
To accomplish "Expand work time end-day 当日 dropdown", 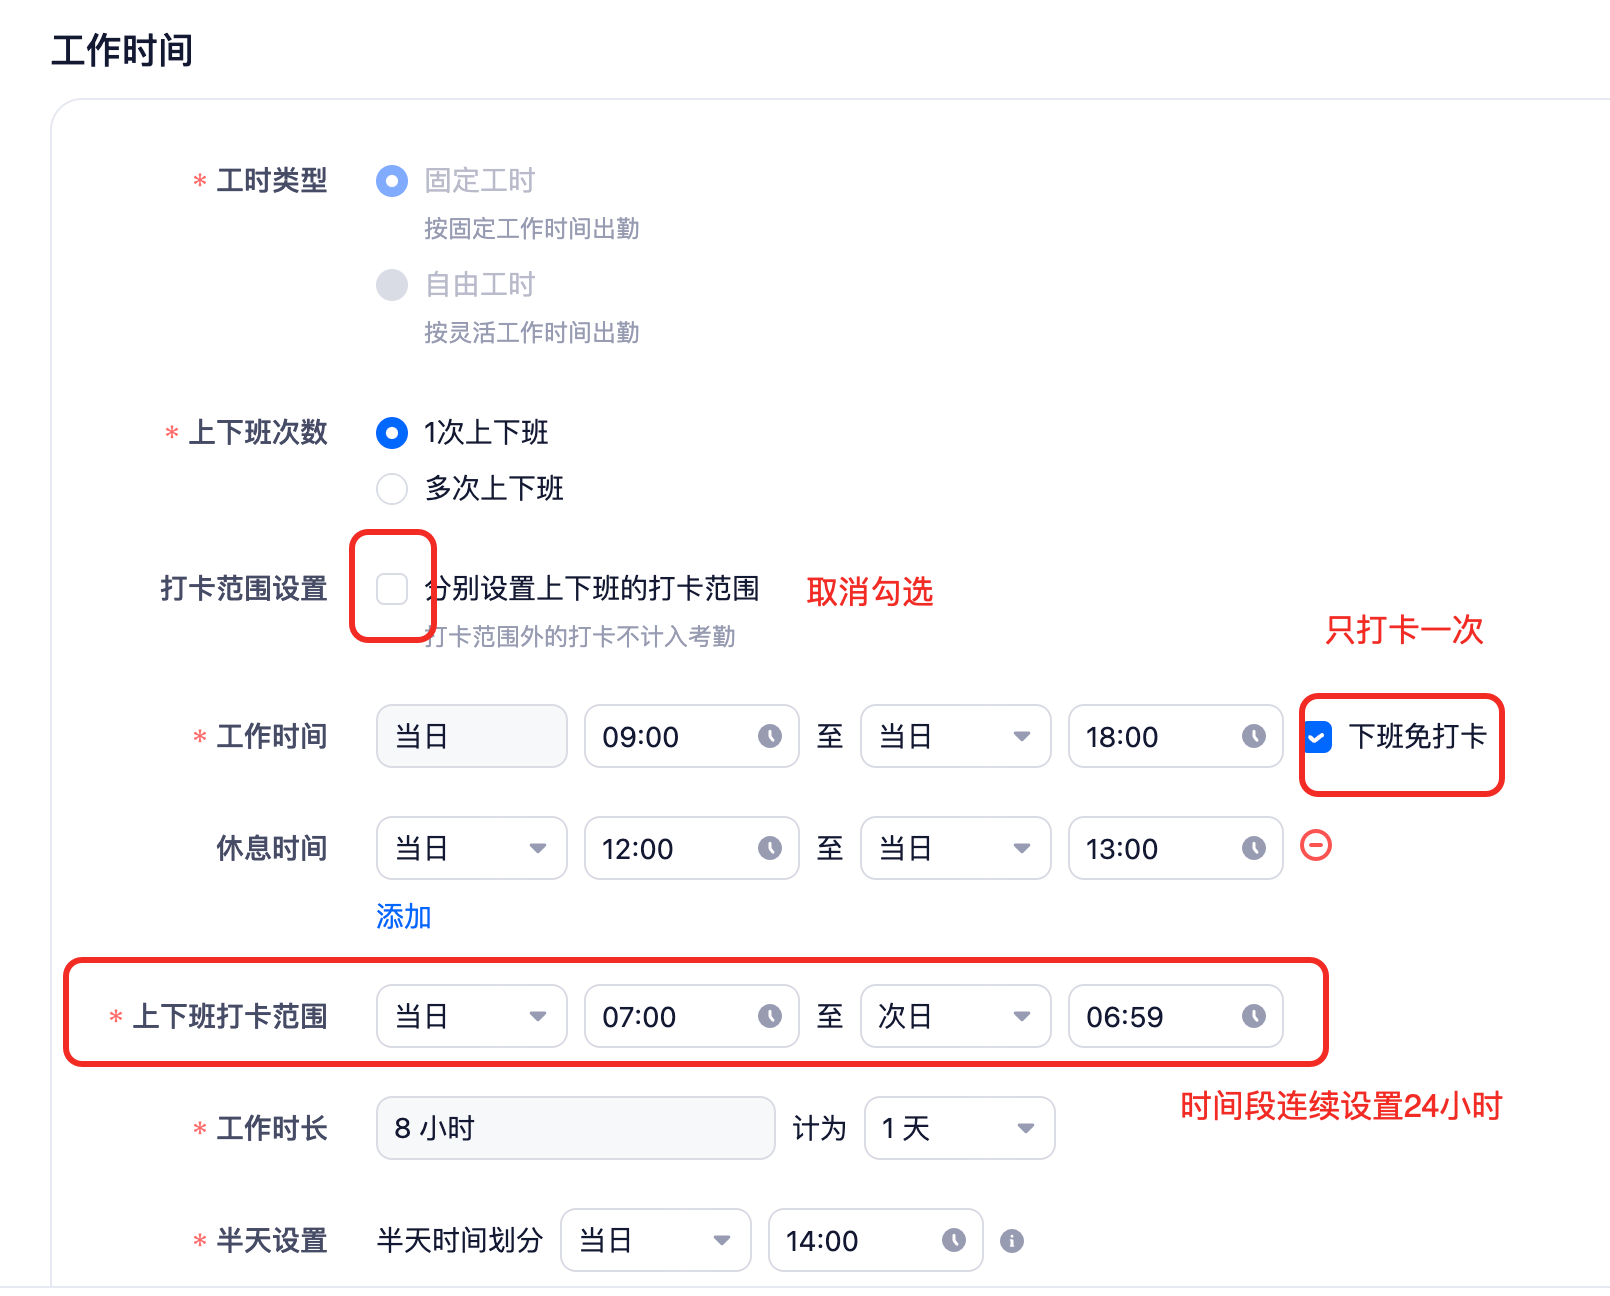I will click(955, 736).
